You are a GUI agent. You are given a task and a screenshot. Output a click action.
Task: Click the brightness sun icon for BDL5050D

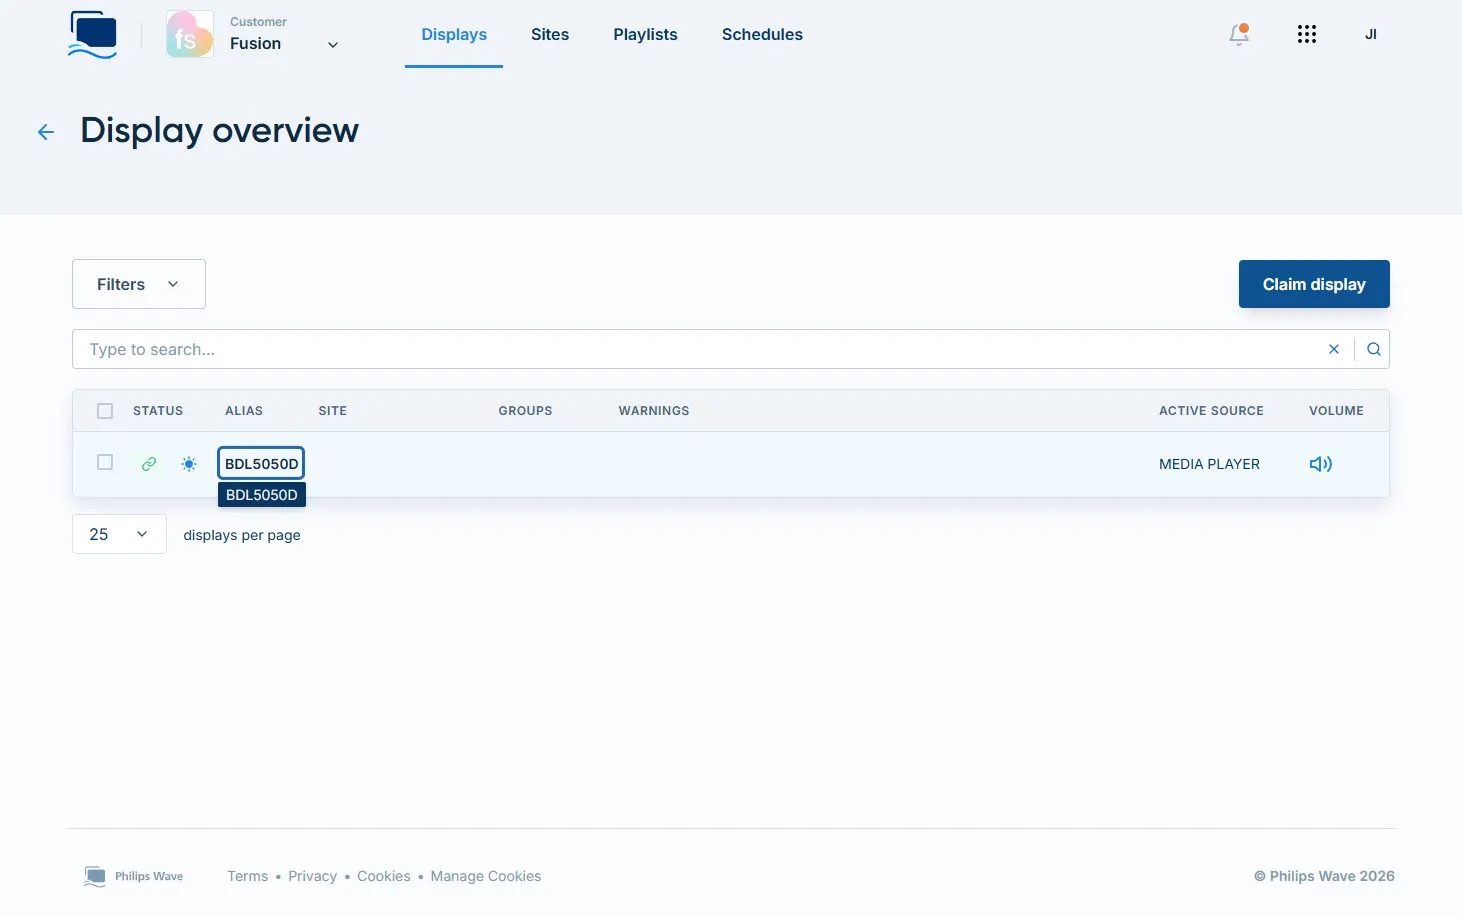pyautogui.click(x=189, y=464)
